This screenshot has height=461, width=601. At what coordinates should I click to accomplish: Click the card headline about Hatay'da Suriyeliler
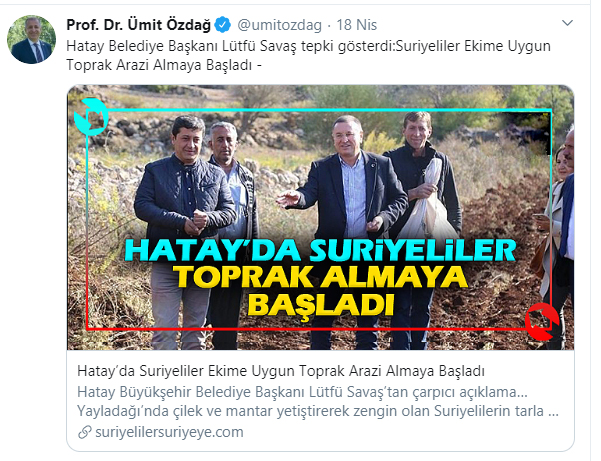pyautogui.click(x=281, y=371)
